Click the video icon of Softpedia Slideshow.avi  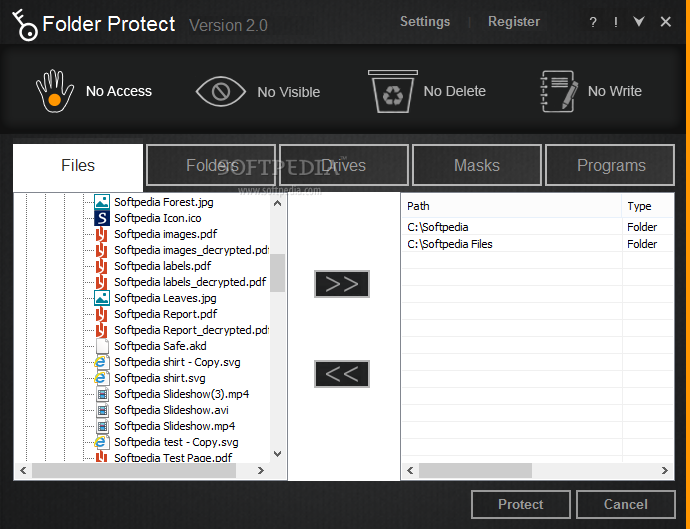click(x=102, y=410)
